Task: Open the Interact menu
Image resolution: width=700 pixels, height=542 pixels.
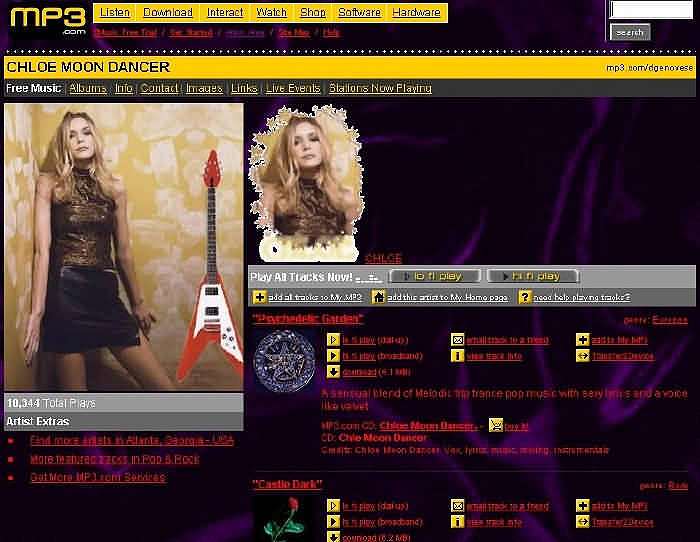Action: coord(225,13)
